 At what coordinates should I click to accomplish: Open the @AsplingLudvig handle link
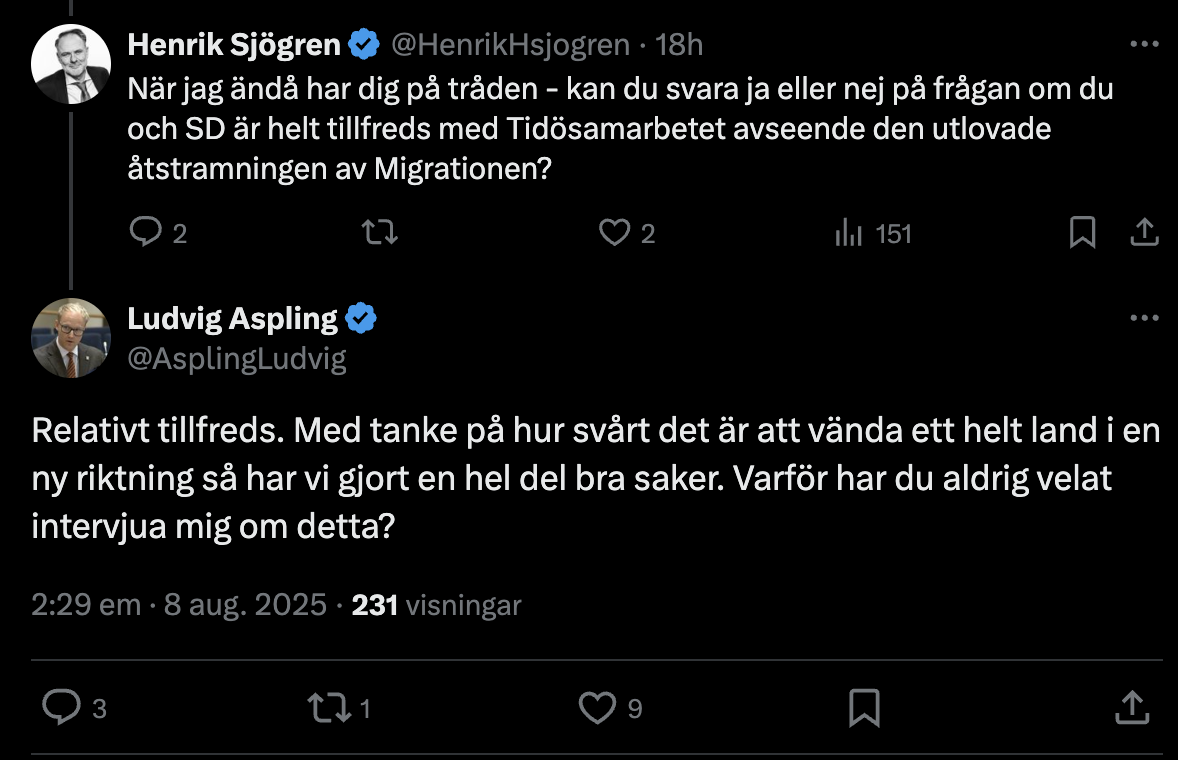point(237,359)
